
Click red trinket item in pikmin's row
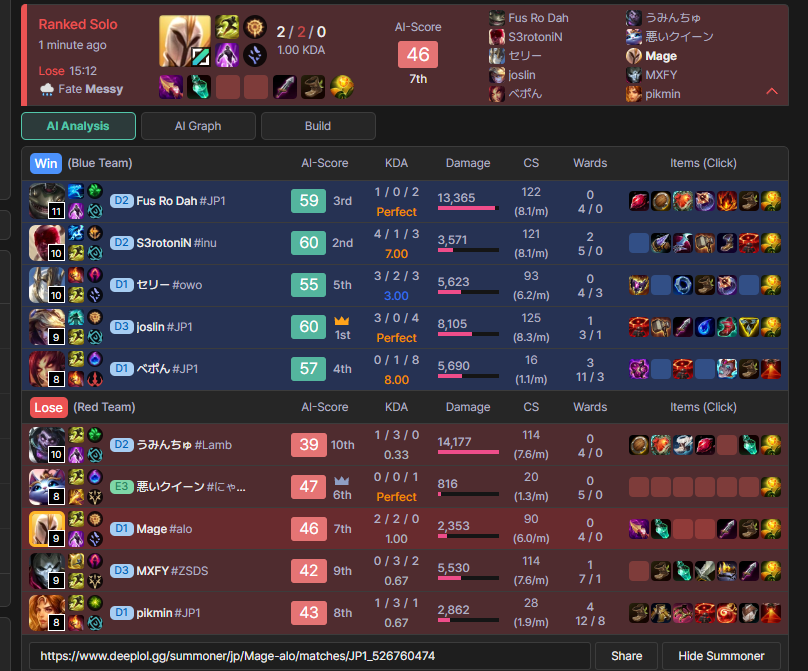click(x=771, y=613)
